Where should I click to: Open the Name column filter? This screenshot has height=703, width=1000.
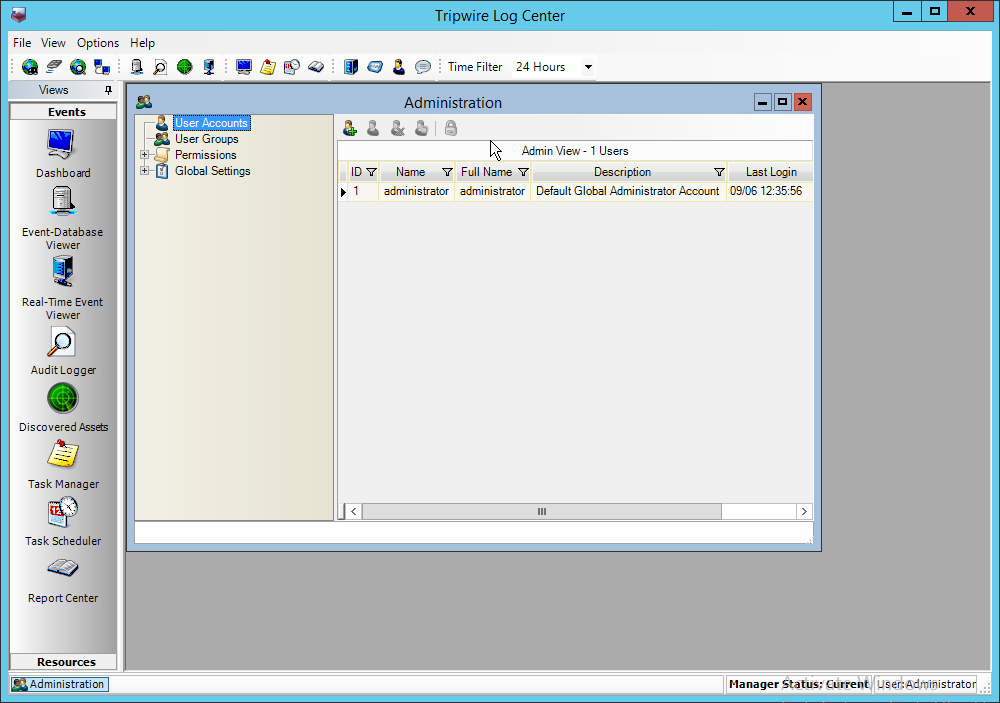tap(447, 172)
